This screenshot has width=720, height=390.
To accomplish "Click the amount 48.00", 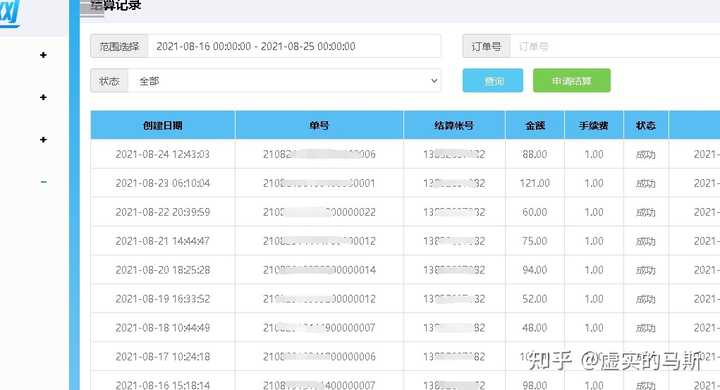I will (534, 328).
